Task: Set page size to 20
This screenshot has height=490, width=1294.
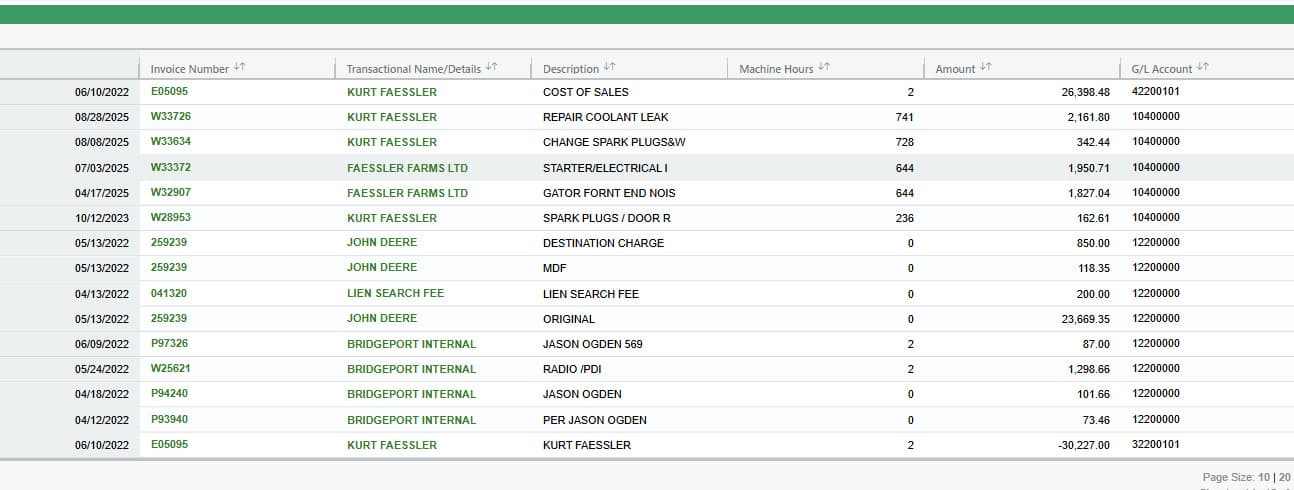Action: [1285, 478]
